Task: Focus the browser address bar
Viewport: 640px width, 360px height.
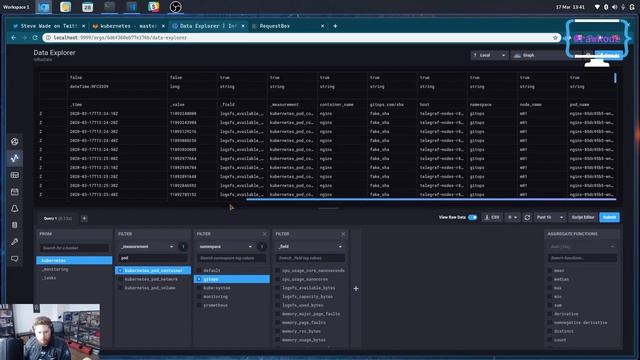Action: pos(302,38)
